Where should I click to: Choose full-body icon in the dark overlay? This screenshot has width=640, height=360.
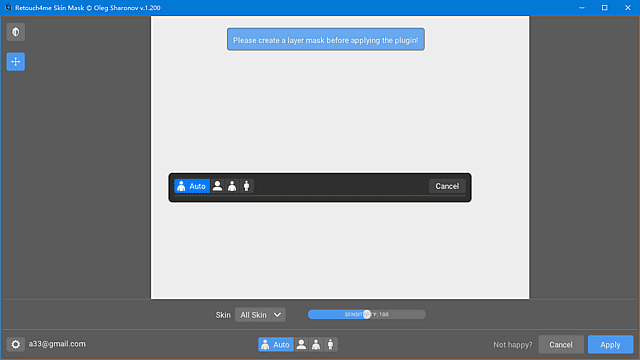coord(247,186)
